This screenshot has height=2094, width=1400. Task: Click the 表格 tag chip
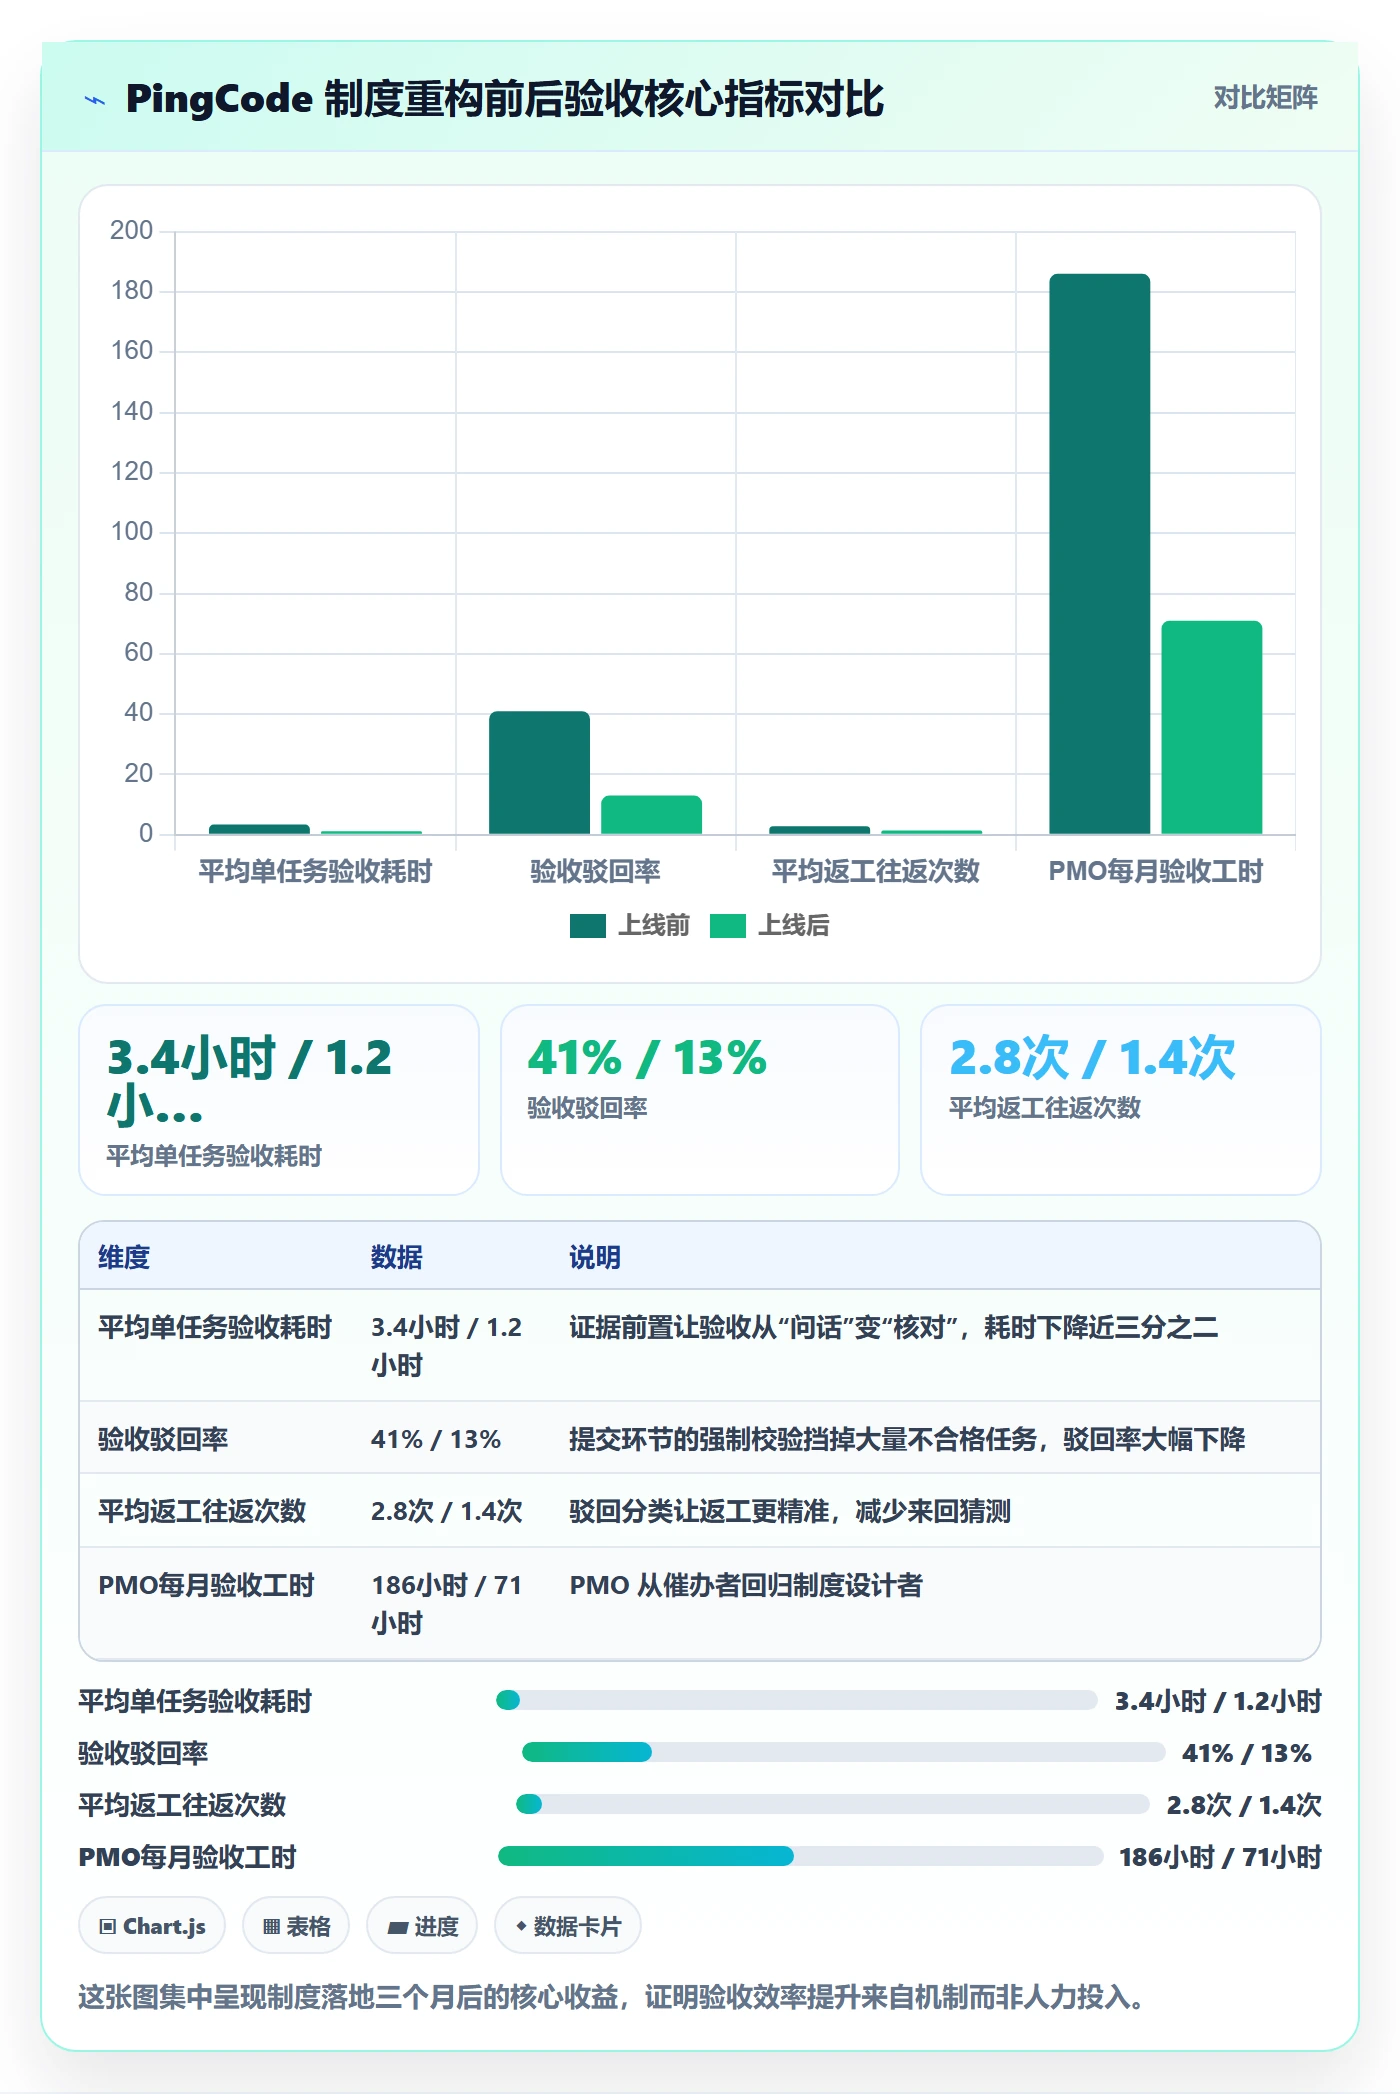[x=296, y=1926]
